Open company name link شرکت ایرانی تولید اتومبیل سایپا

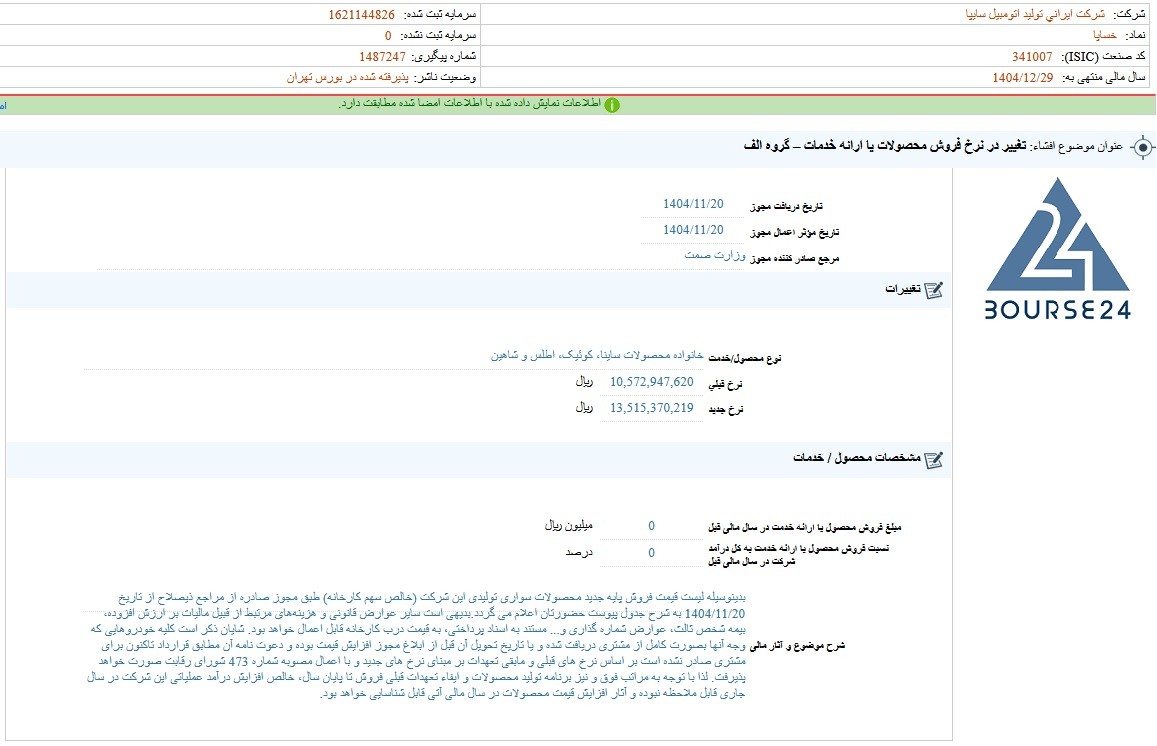[1035, 14]
